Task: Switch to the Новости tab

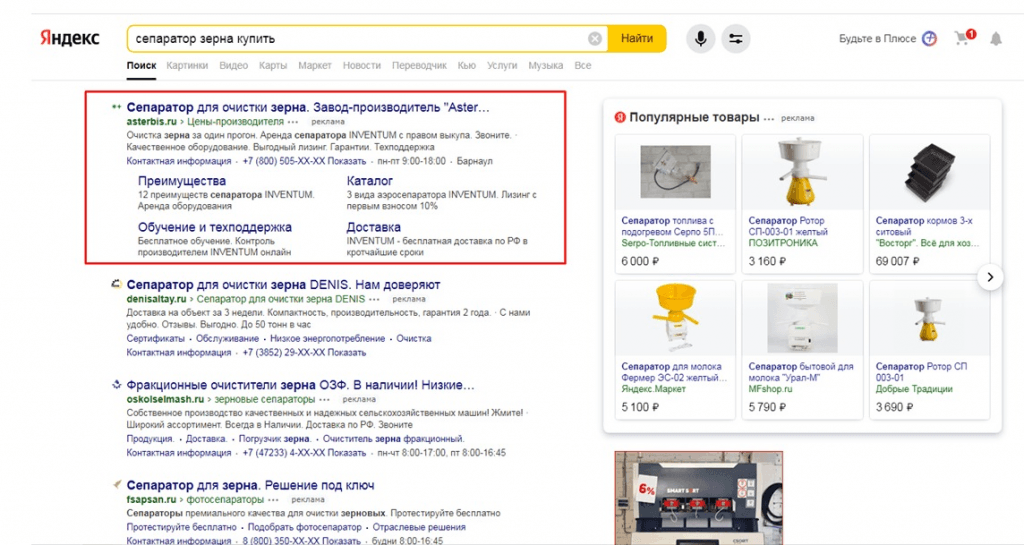Action: (x=361, y=65)
